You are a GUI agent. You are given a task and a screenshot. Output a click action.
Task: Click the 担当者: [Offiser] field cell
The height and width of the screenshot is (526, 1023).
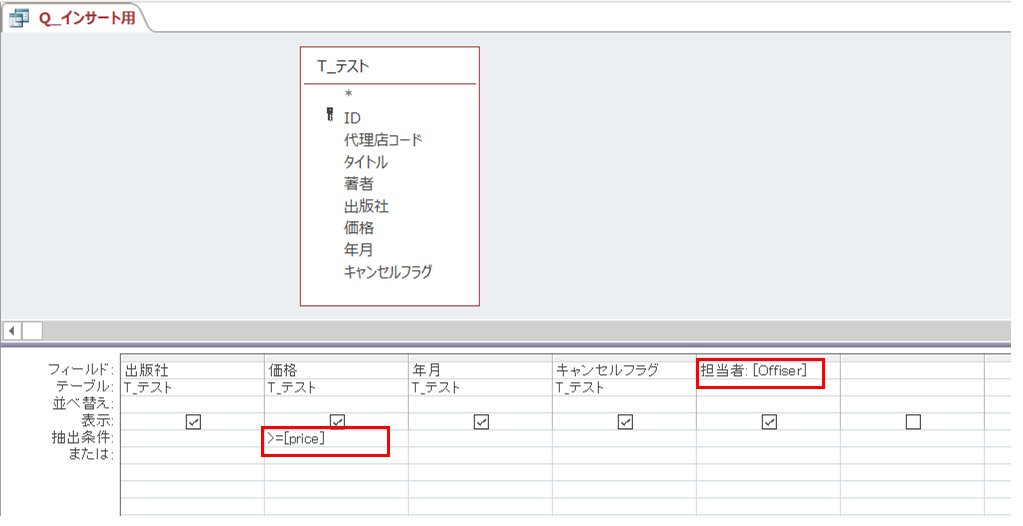tap(769, 370)
